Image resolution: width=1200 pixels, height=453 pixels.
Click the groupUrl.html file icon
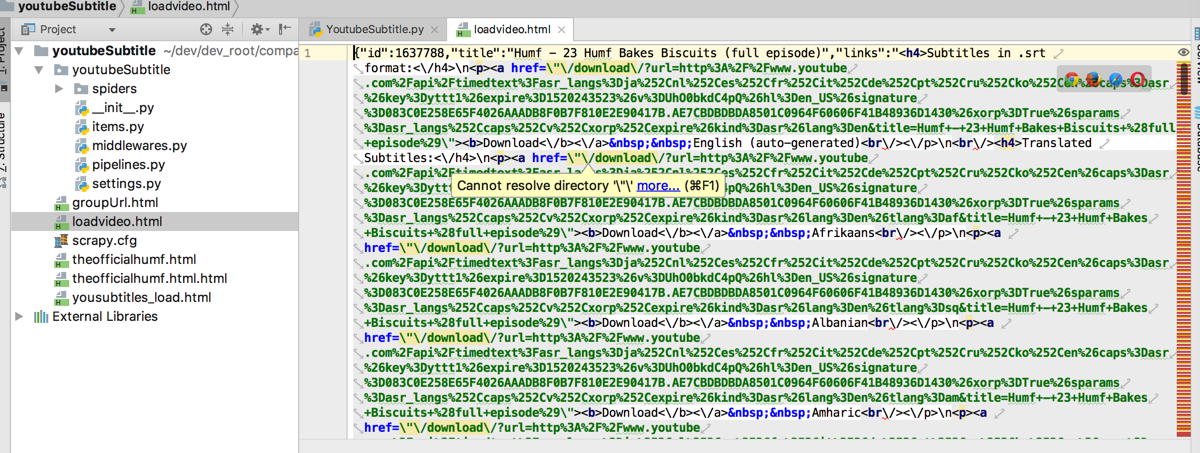pyautogui.click(x=62, y=203)
